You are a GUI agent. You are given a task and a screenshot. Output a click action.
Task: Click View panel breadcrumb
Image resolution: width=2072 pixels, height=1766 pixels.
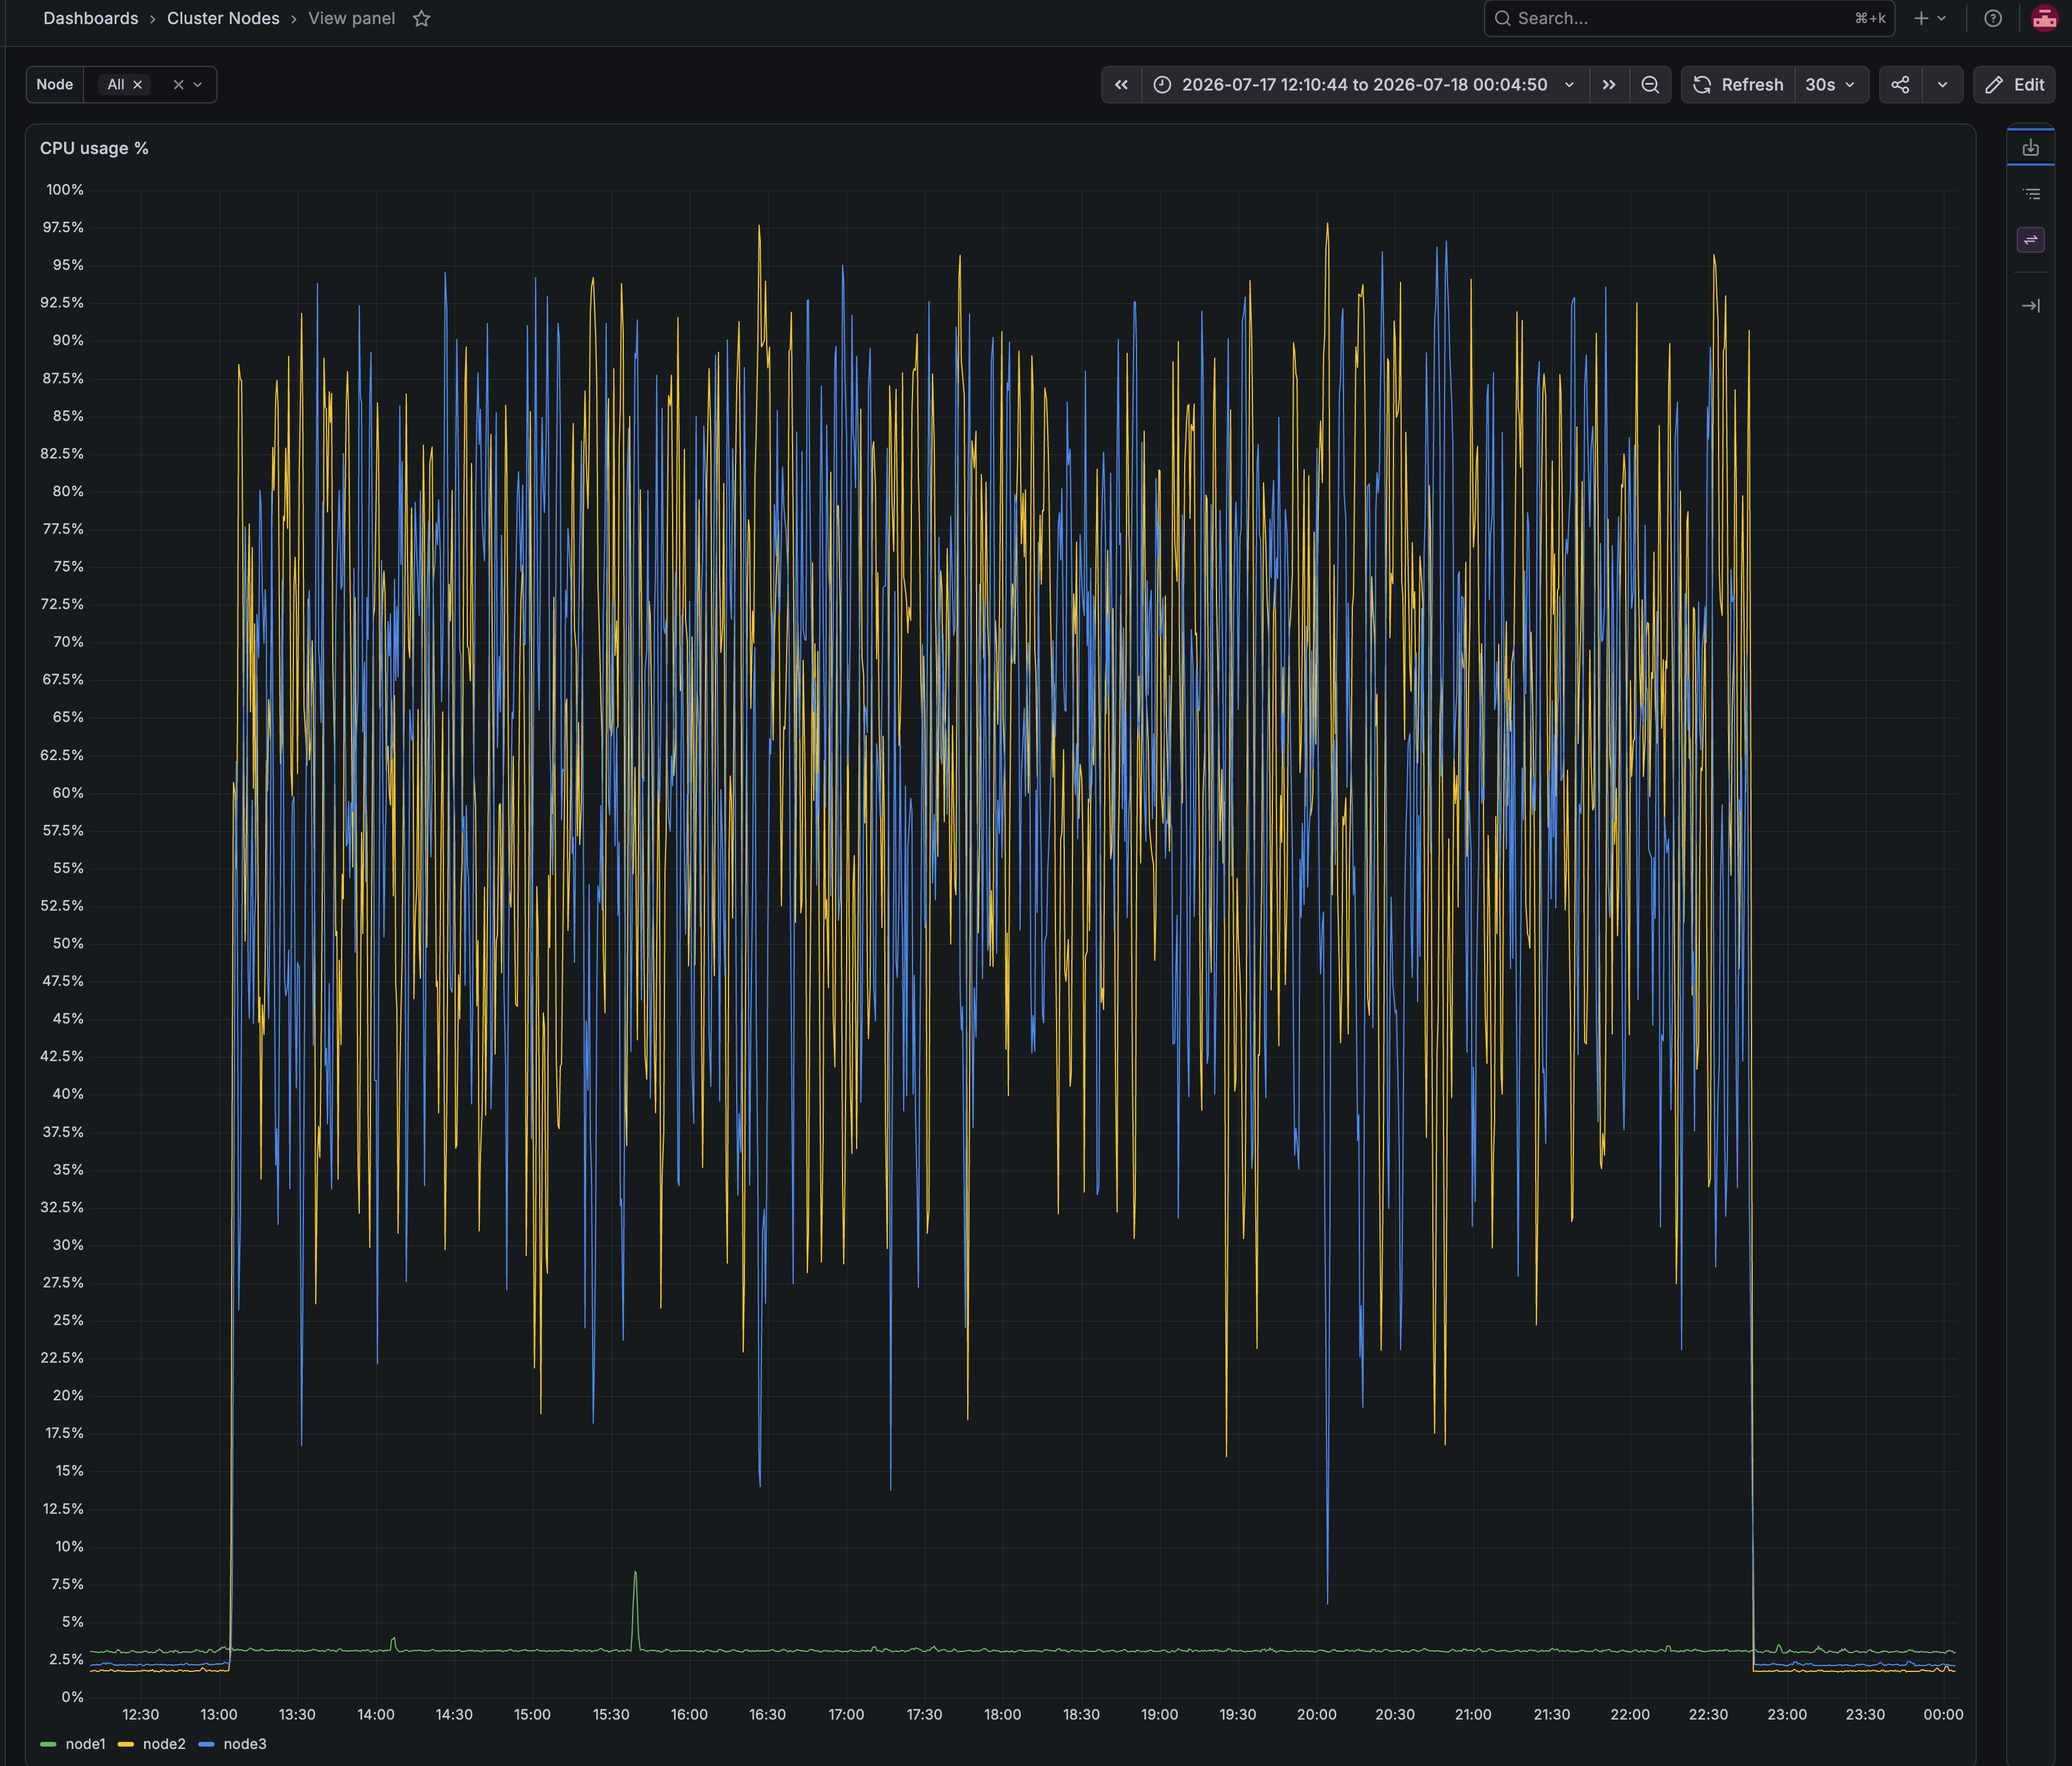351,18
